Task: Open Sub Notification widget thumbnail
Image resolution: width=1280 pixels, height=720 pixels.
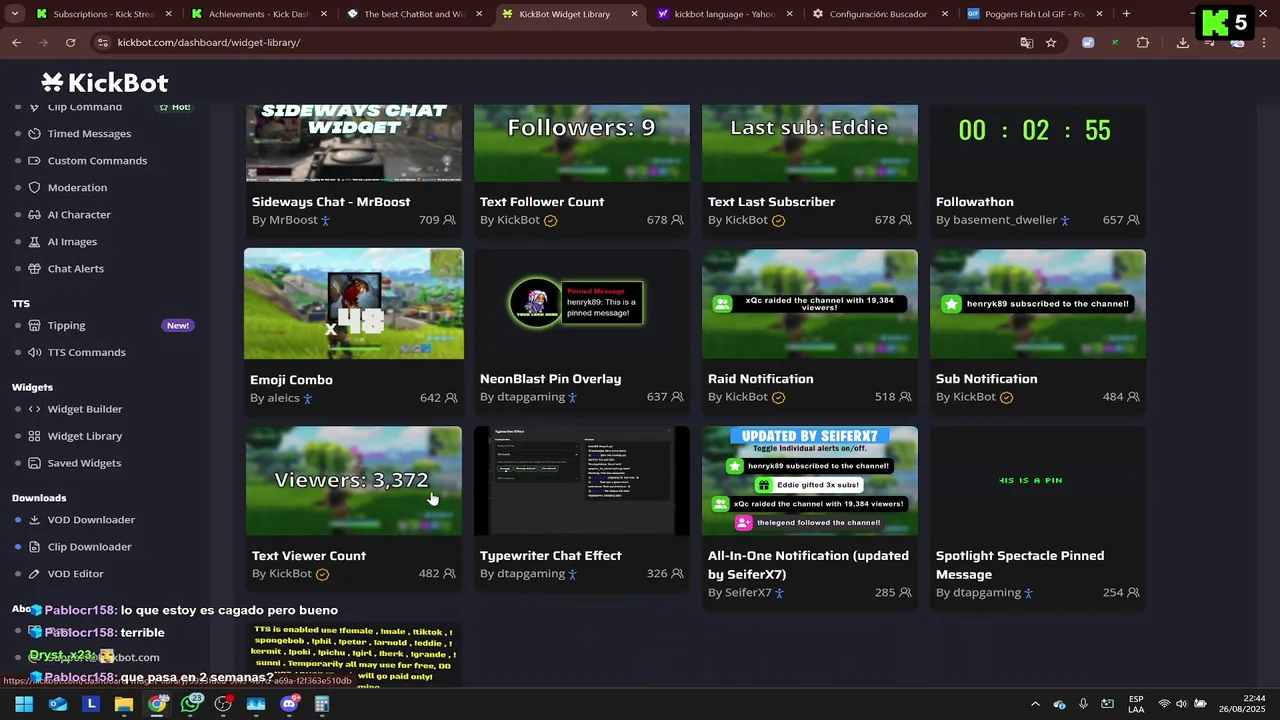Action: pos(1038,304)
